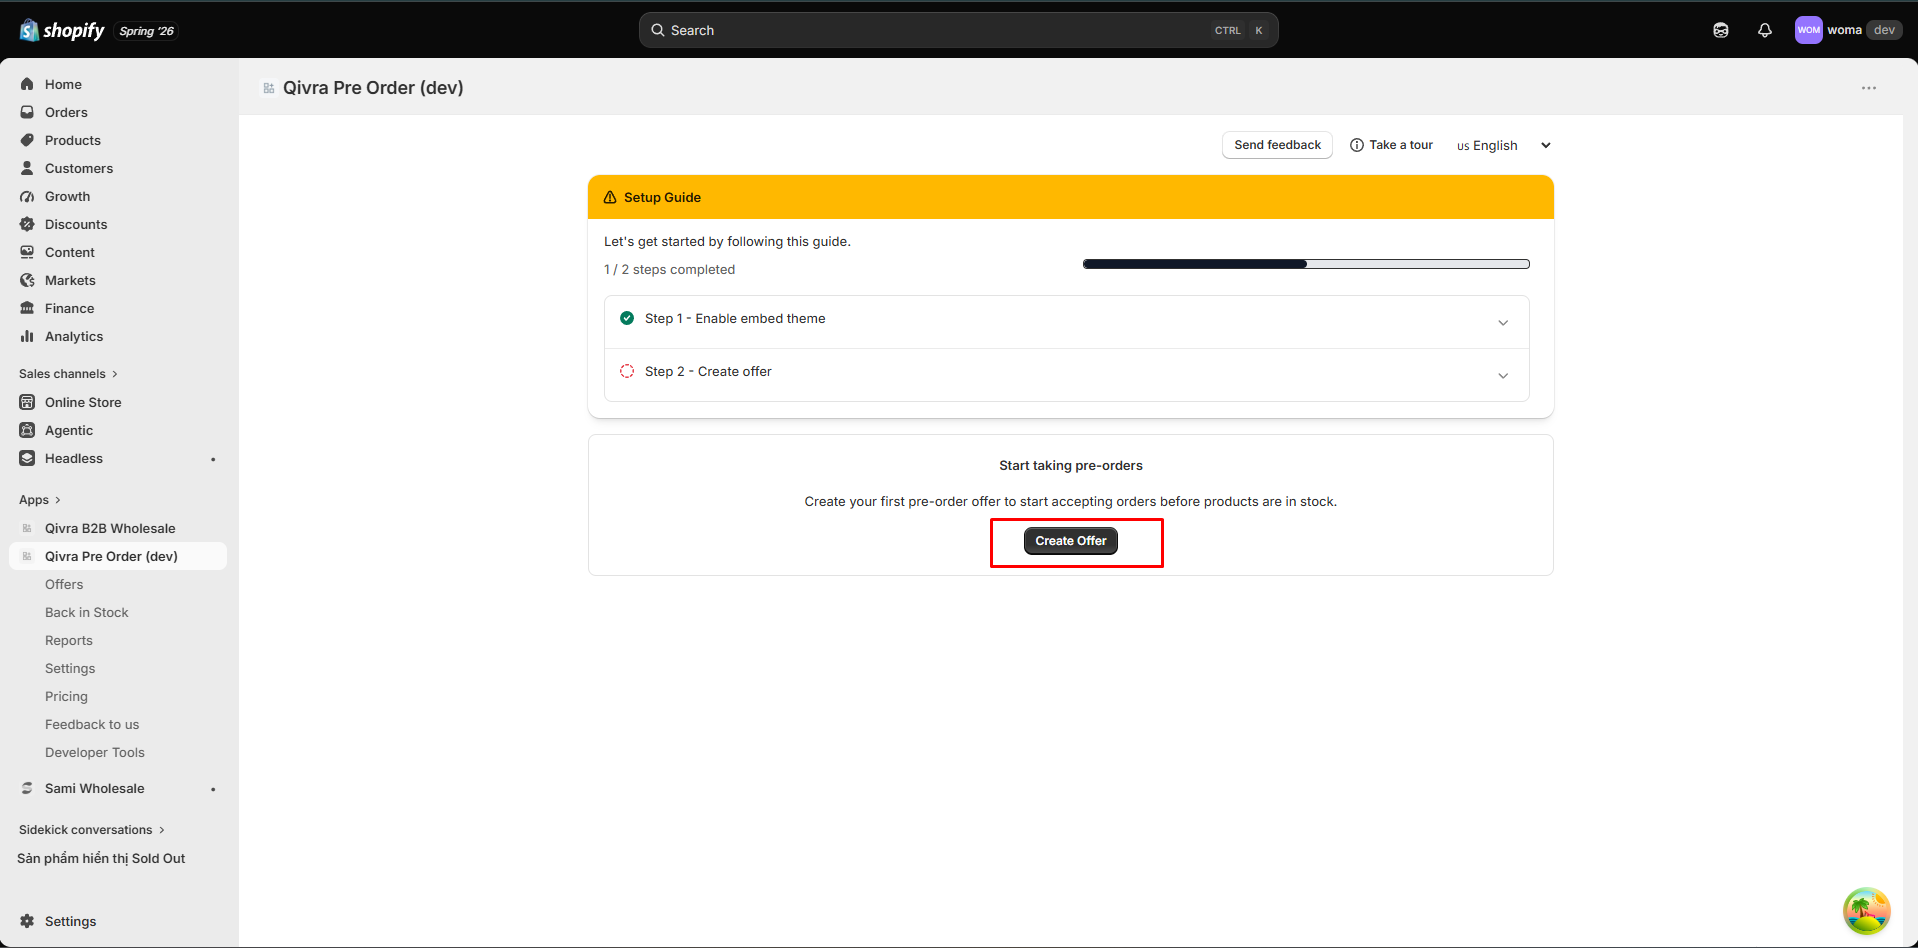The height and width of the screenshot is (948, 1918).
Task: Click the Send feedback button
Action: click(x=1277, y=145)
